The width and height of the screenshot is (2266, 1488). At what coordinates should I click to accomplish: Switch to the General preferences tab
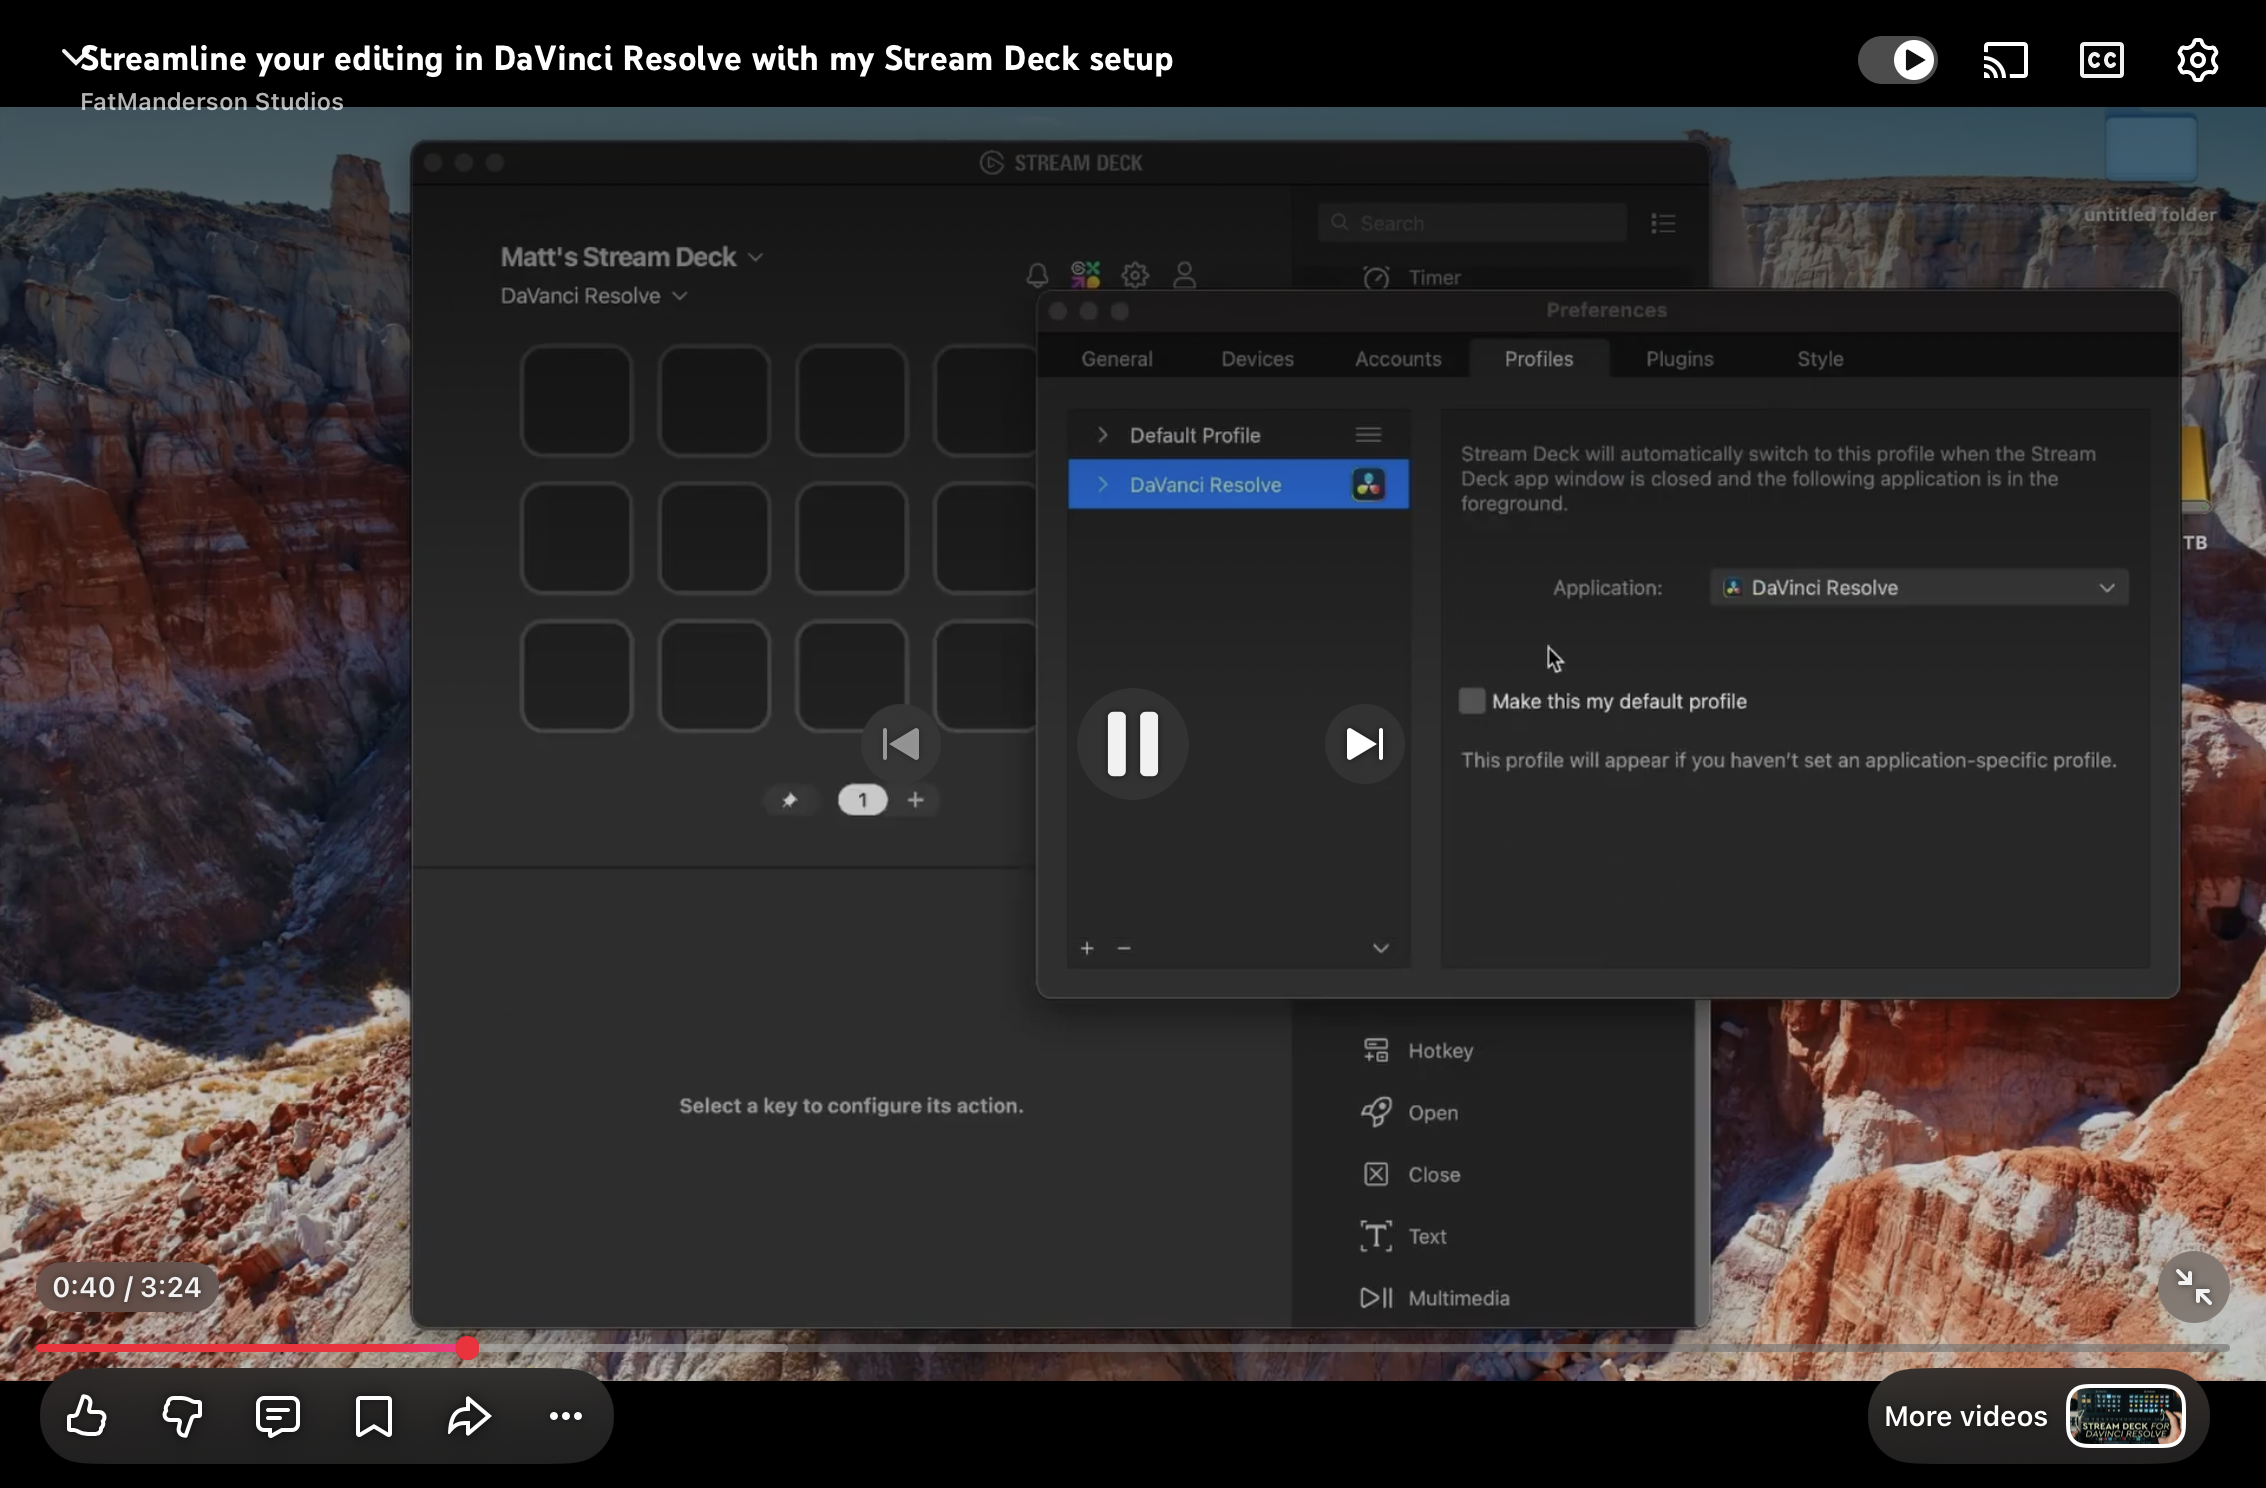pyautogui.click(x=1117, y=359)
